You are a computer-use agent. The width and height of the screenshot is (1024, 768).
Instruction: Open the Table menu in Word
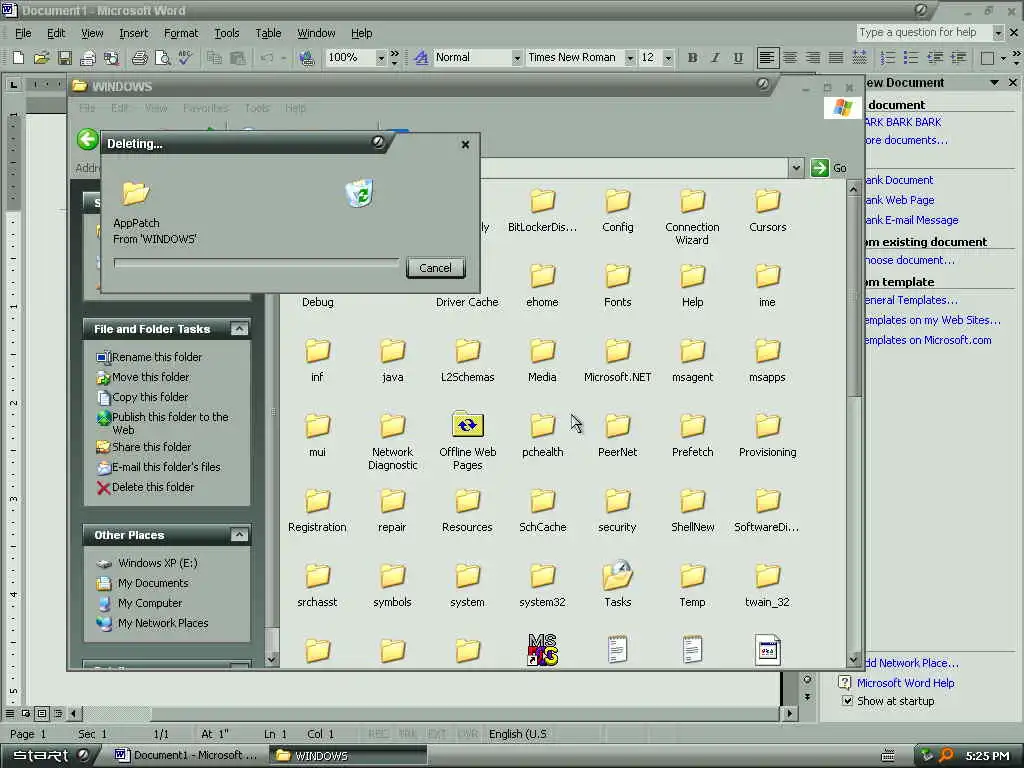pos(268,33)
